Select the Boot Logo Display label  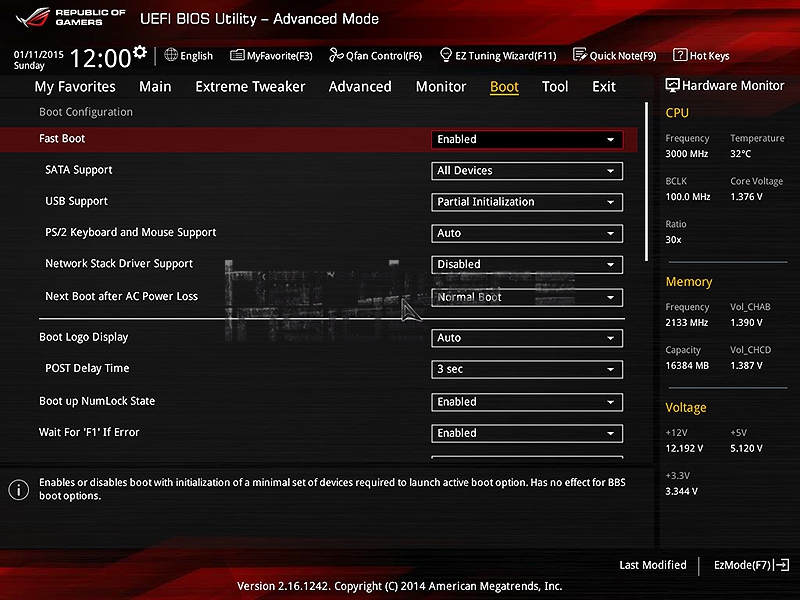coord(84,337)
